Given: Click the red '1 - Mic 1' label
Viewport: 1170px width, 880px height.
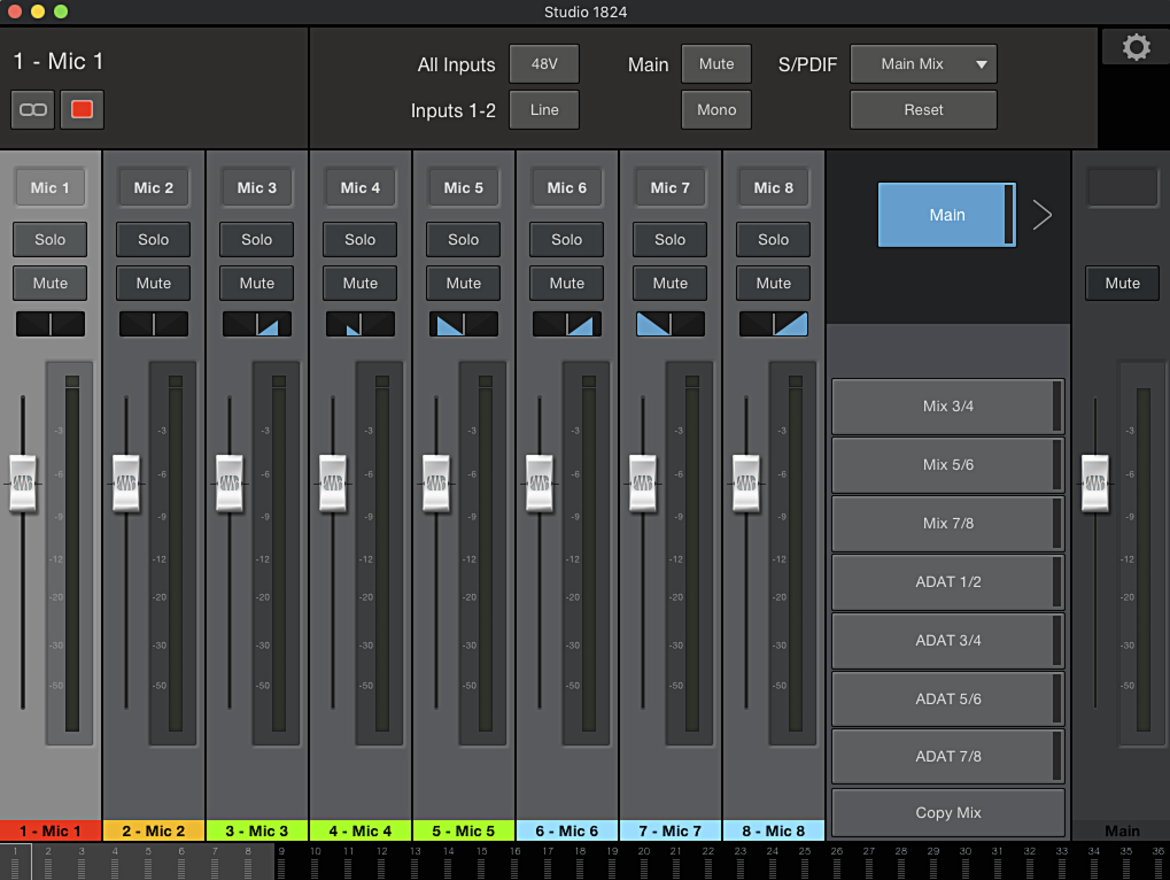Looking at the screenshot, I should click(x=50, y=831).
